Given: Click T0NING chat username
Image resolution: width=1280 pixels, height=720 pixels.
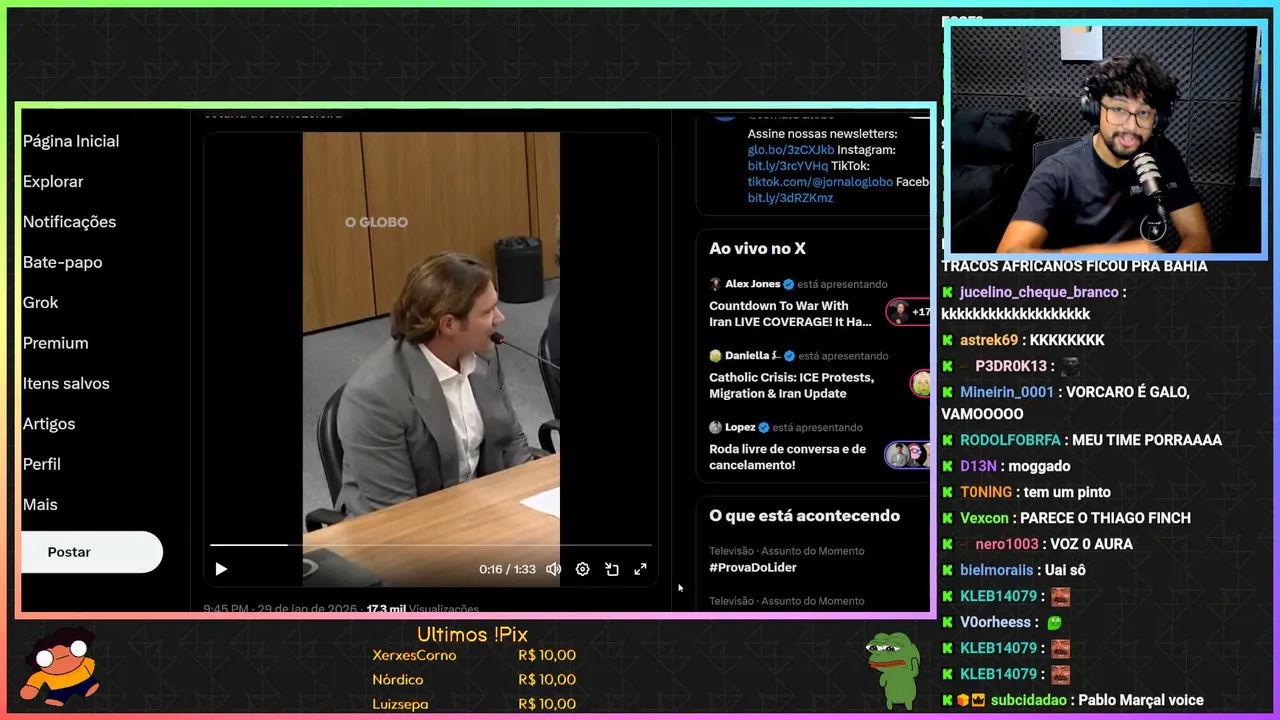Looking at the screenshot, I should click(987, 492).
